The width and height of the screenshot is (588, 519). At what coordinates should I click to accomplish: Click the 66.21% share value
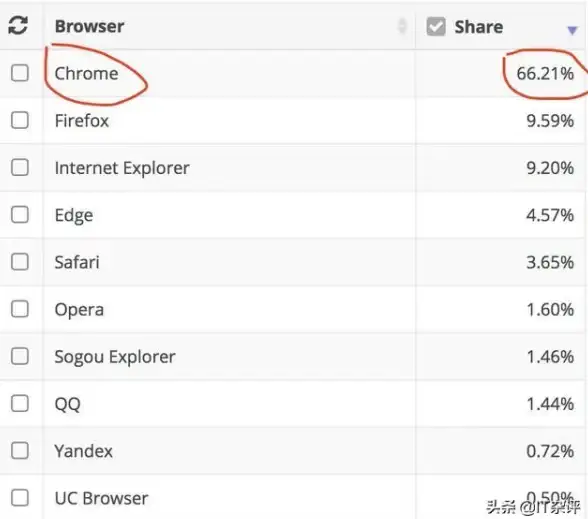(545, 74)
